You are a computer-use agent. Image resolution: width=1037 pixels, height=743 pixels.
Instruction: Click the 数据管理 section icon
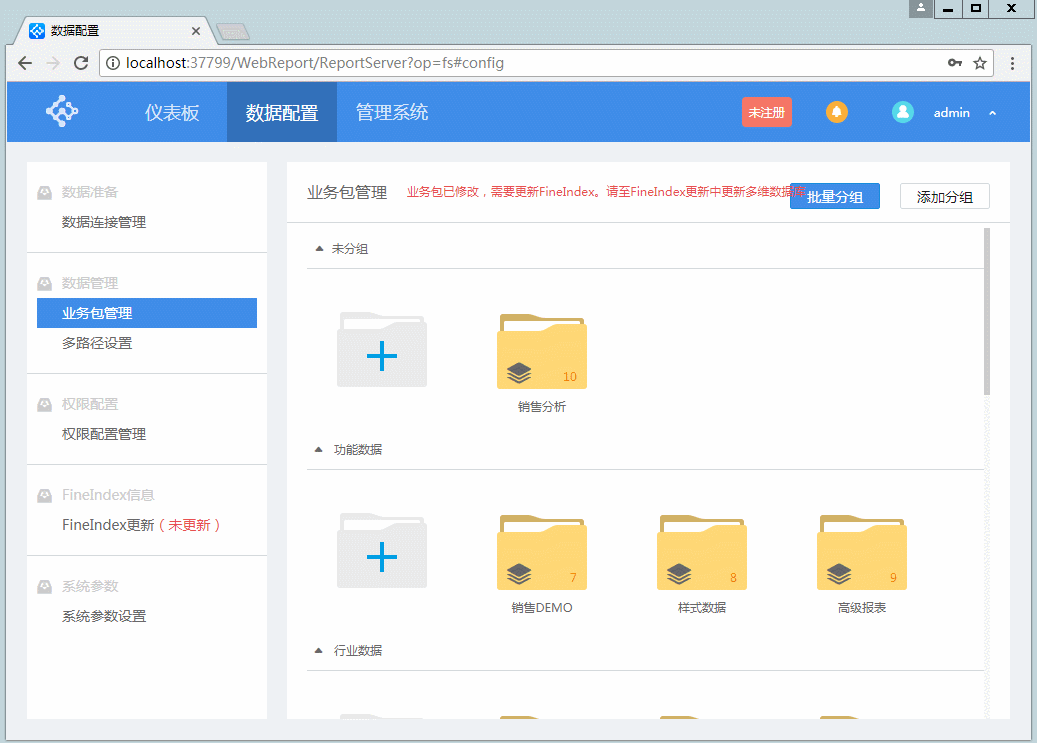click(44, 283)
